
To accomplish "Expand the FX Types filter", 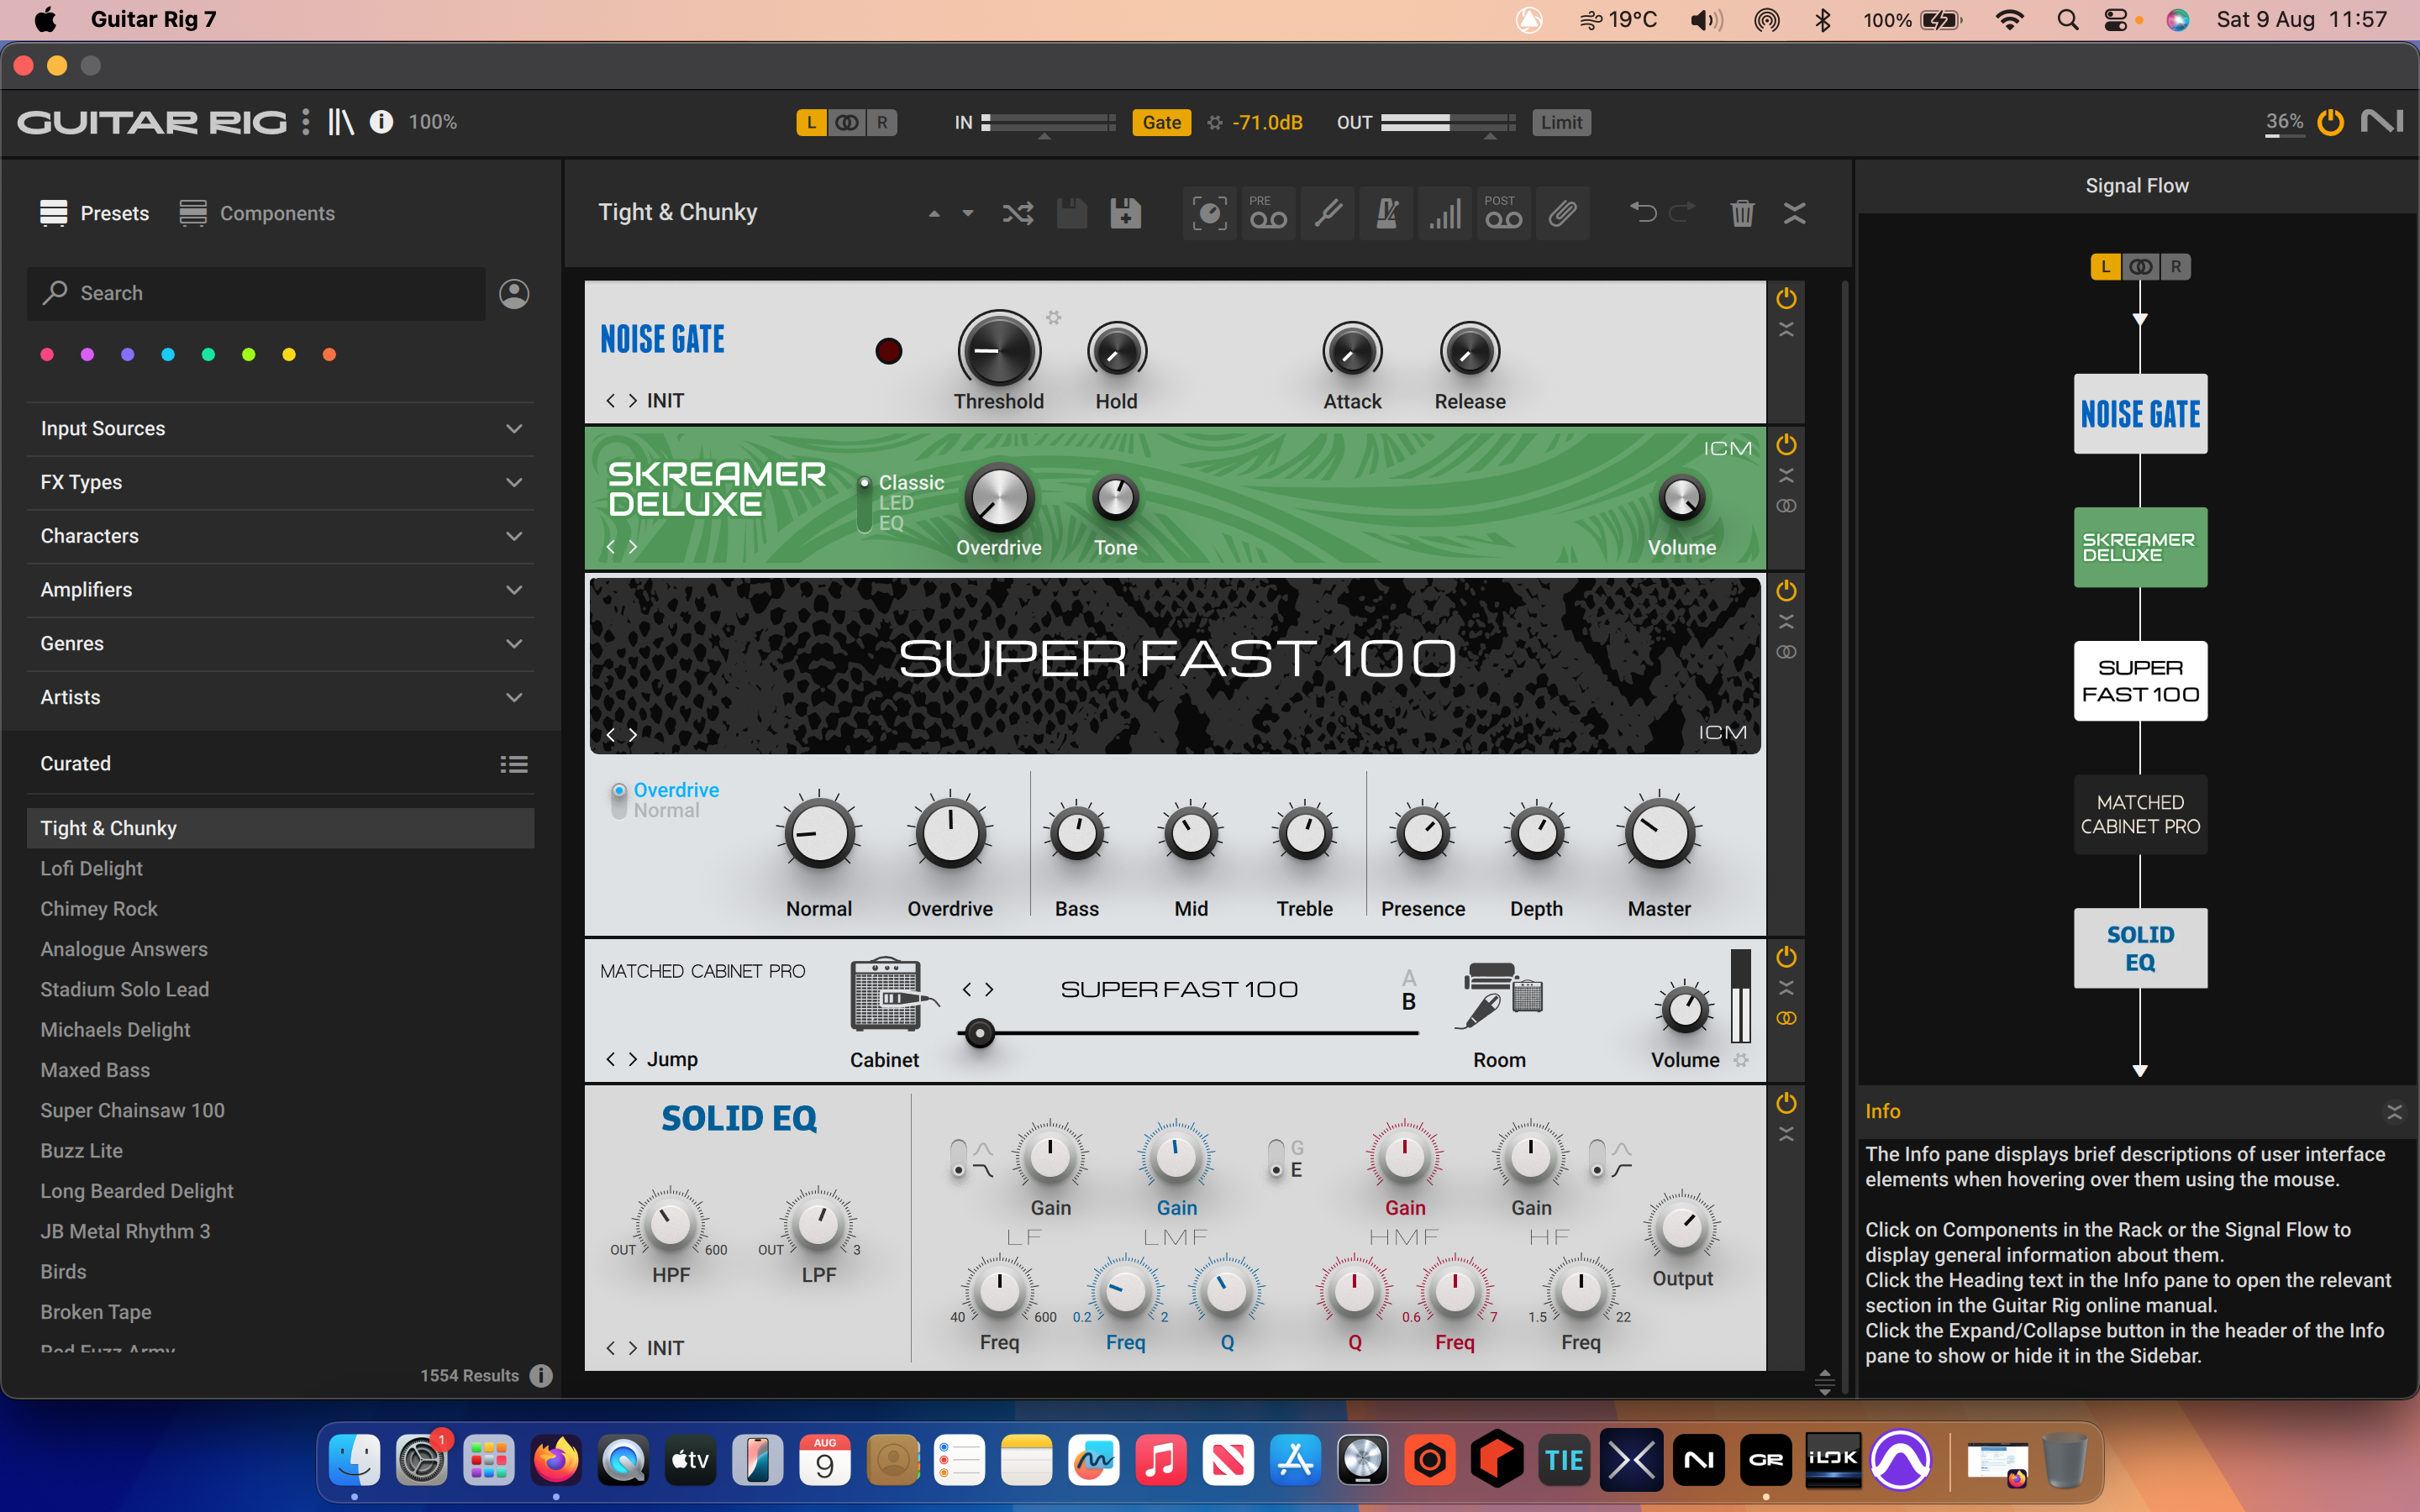I will (280, 482).
